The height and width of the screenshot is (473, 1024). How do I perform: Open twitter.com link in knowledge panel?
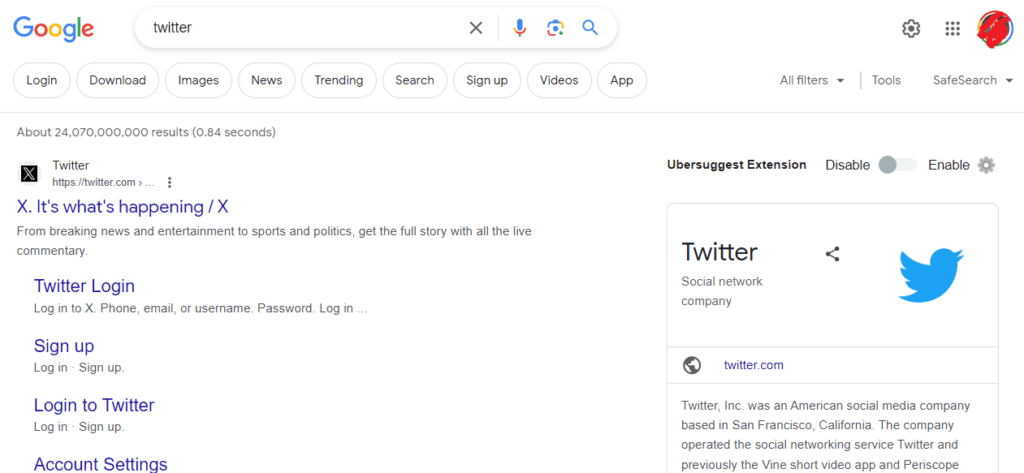pos(754,365)
